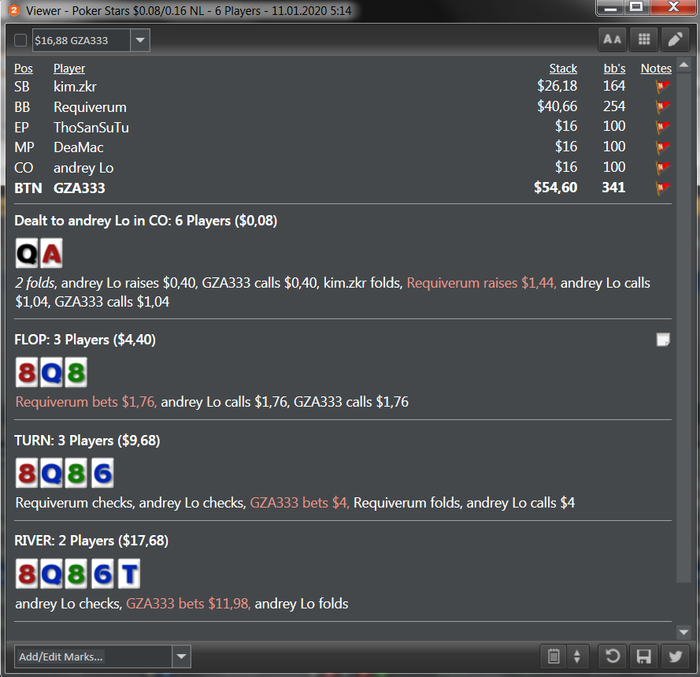
Task: Click the scrollbar up arrow
Action: click(683, 65)
